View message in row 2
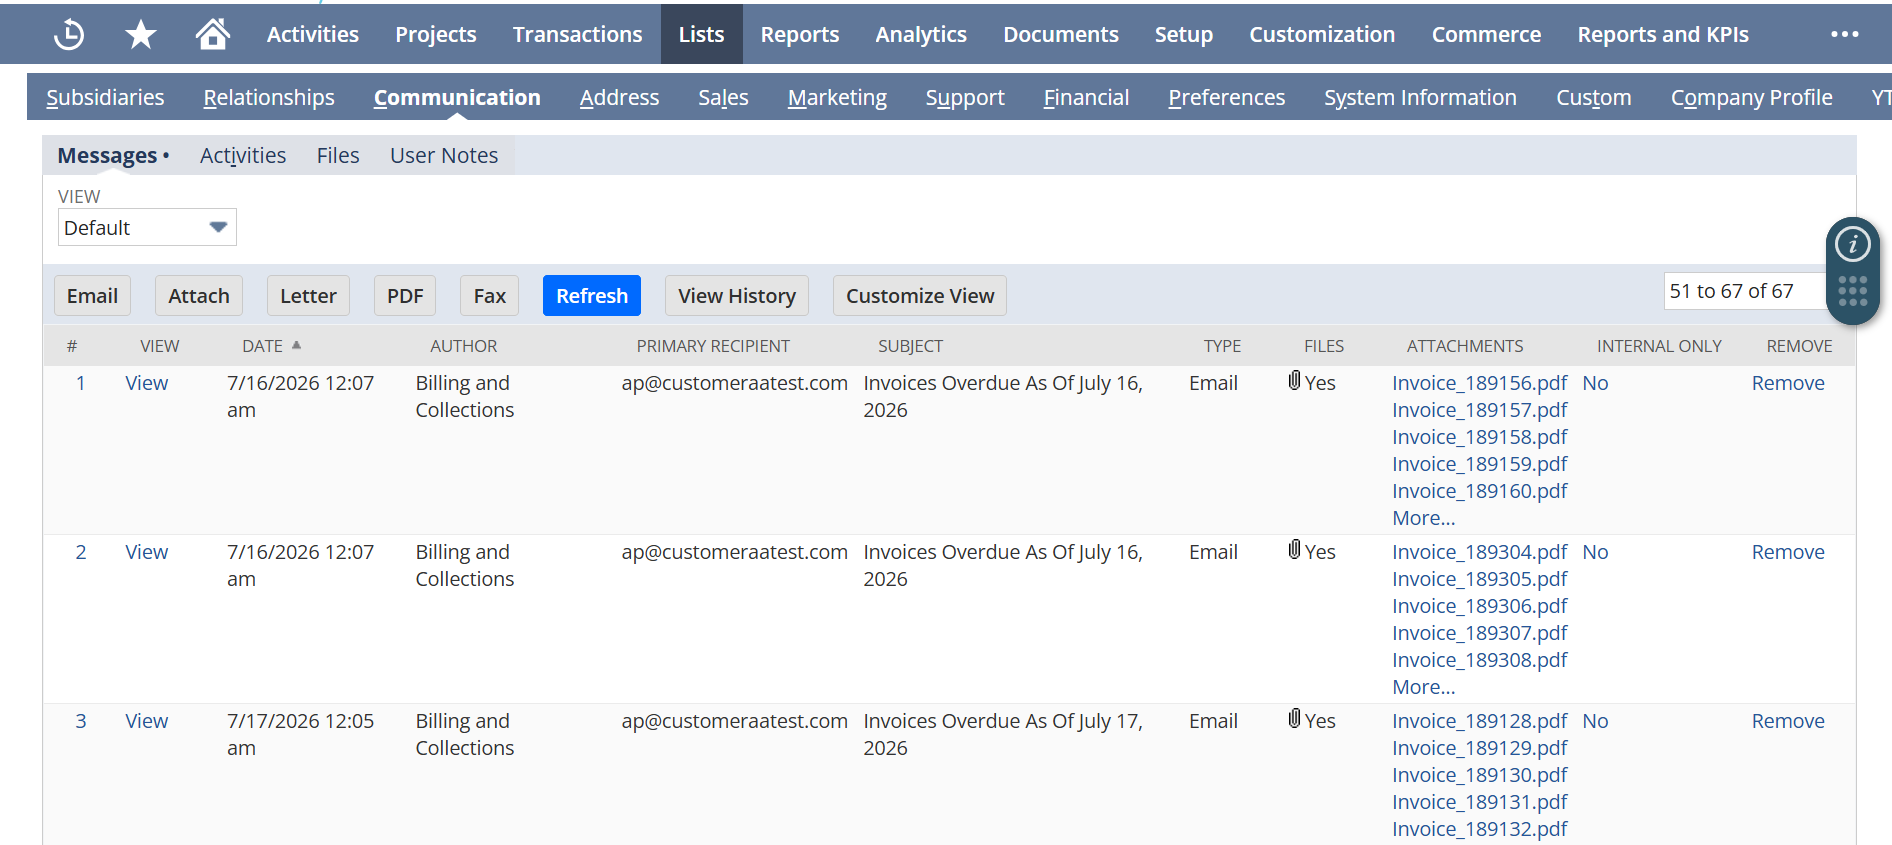Screen dimensions: 1892x845 (x=146, y=552)
